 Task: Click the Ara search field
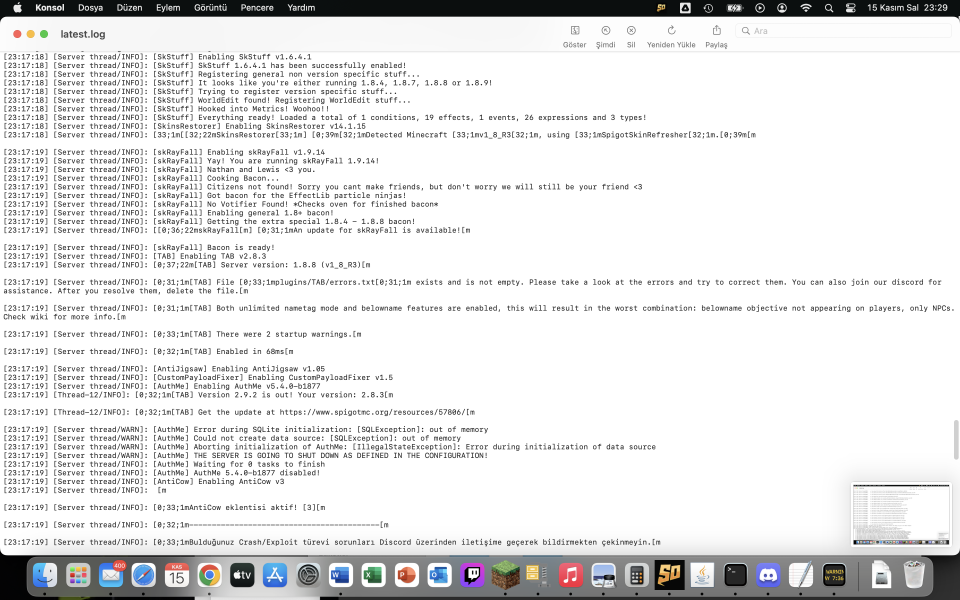[843, 31]
